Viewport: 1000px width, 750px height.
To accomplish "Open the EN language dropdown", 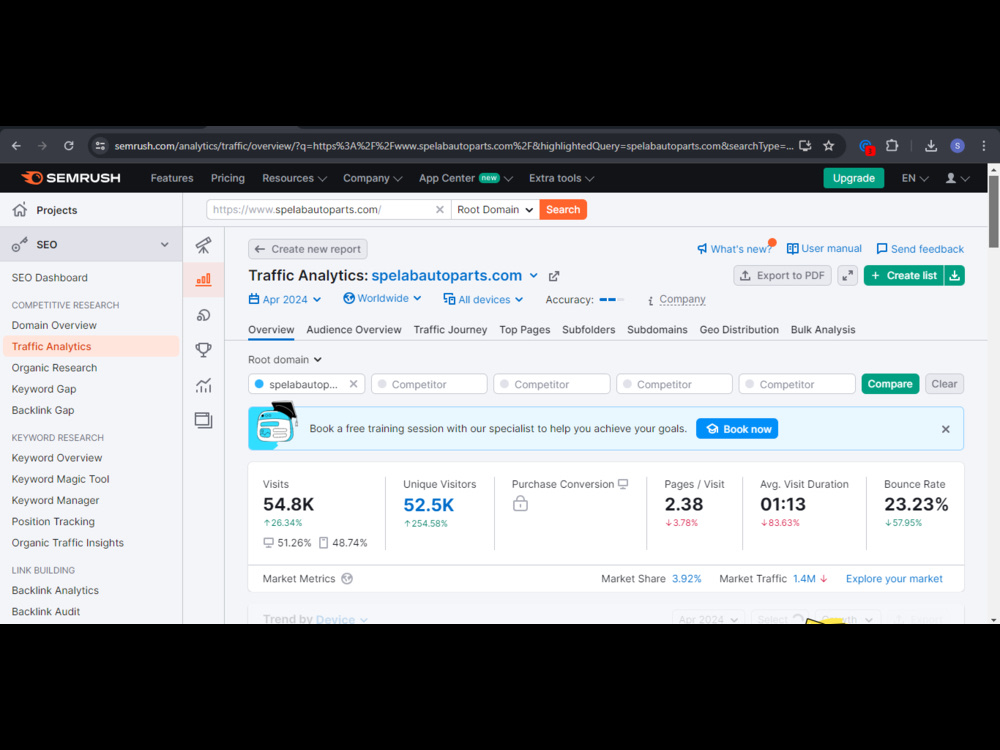I will point(915,178).
